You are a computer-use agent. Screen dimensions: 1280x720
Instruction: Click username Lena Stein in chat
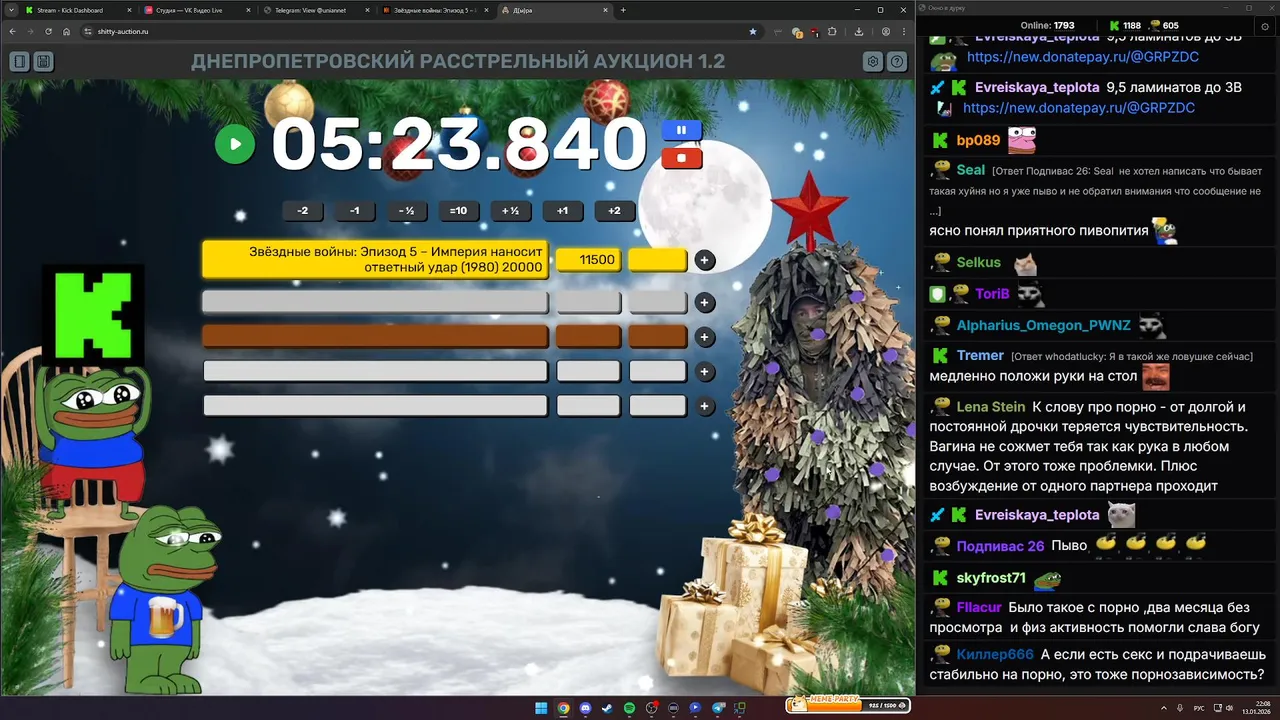click(990, 407)
